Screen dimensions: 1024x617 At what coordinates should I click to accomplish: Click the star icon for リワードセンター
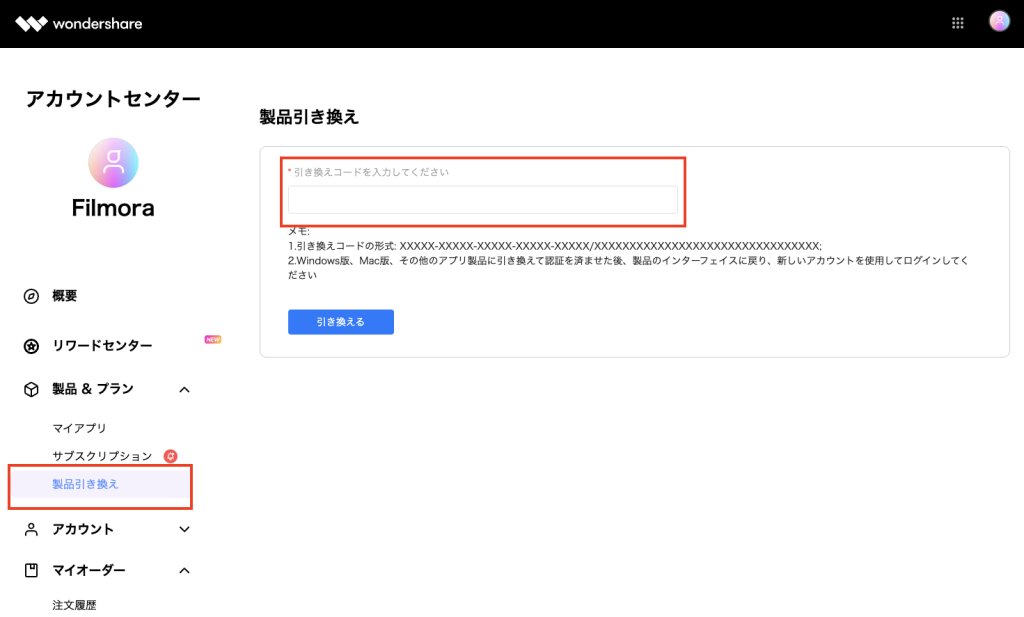click(31, 346)
